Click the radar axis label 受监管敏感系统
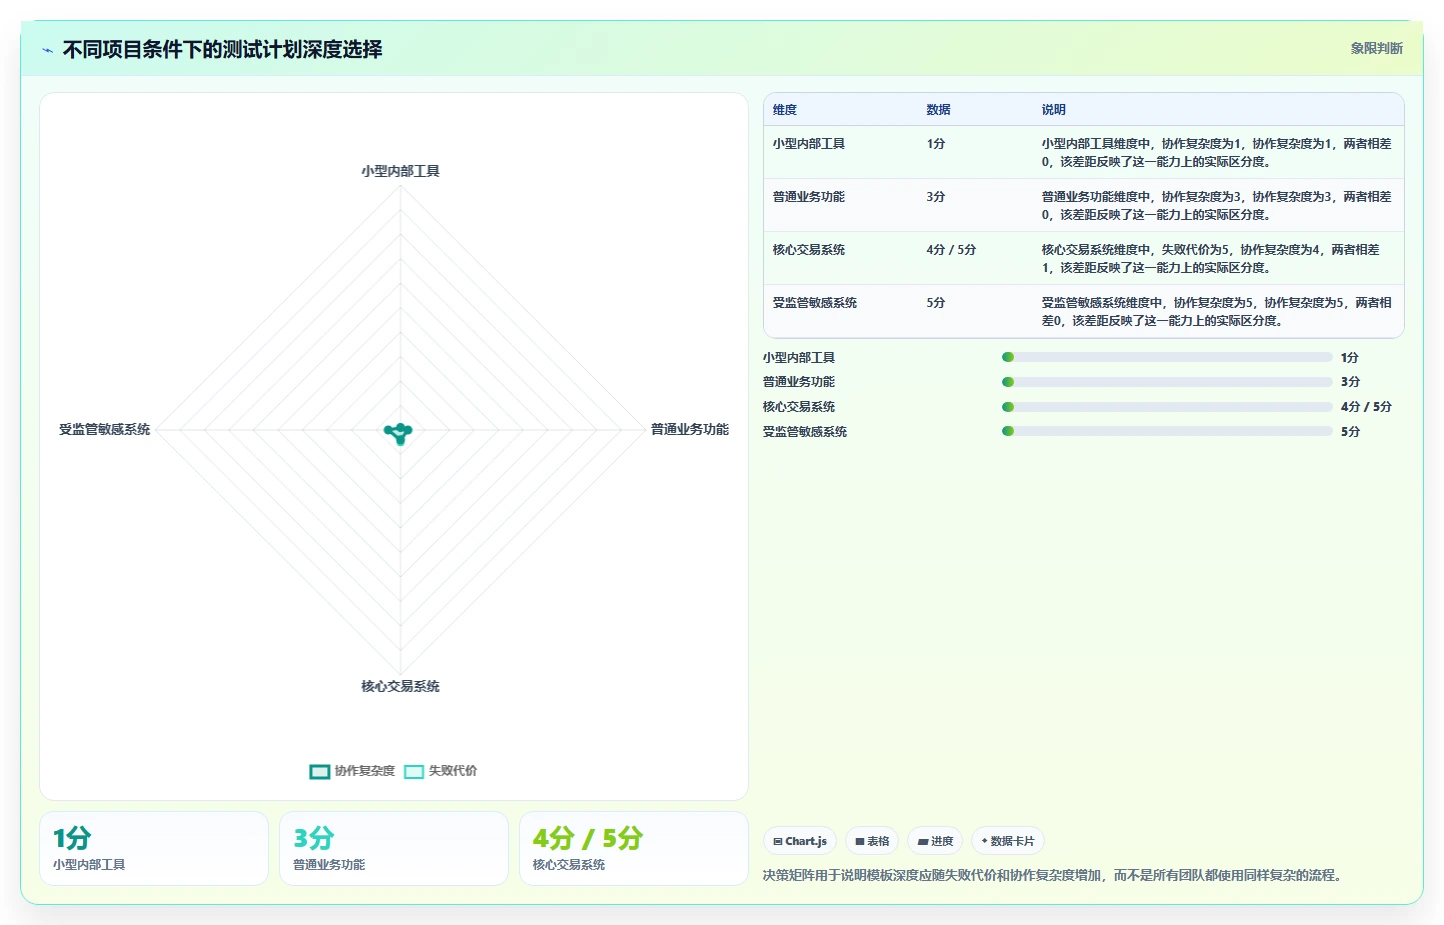The width and height of the screenshot is (1444, 925). [x=105, y=429]
